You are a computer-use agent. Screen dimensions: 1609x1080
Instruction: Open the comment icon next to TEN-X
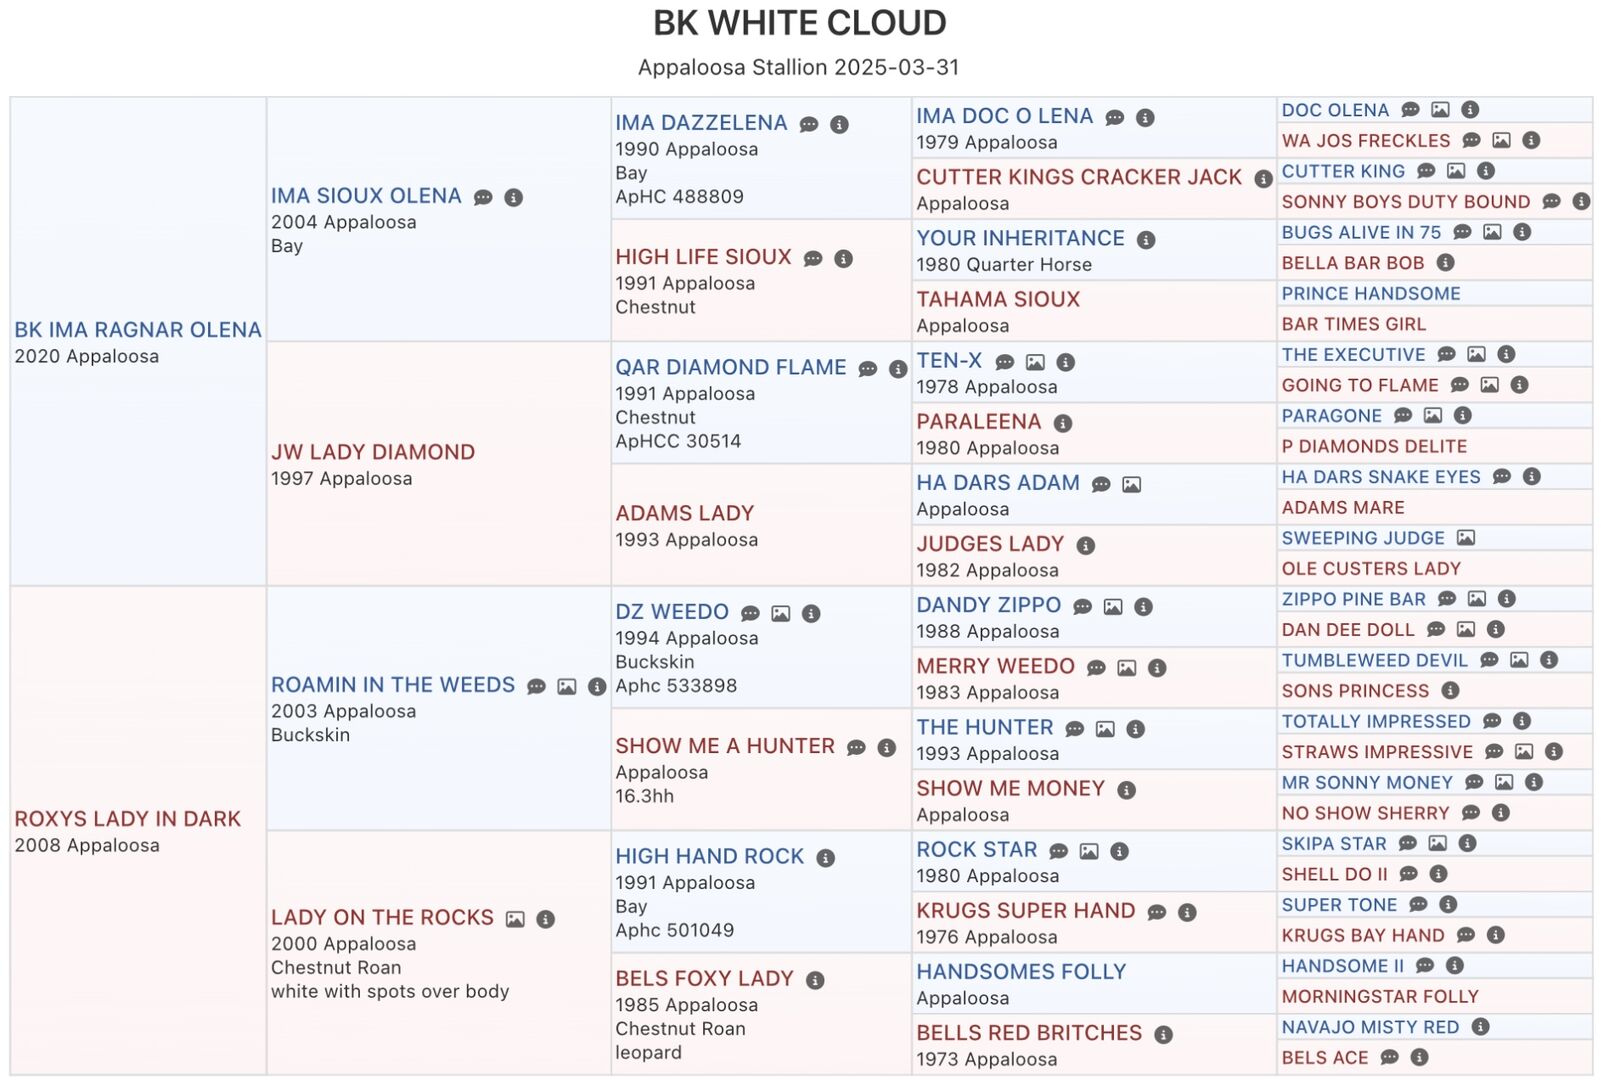(1005, 363)
